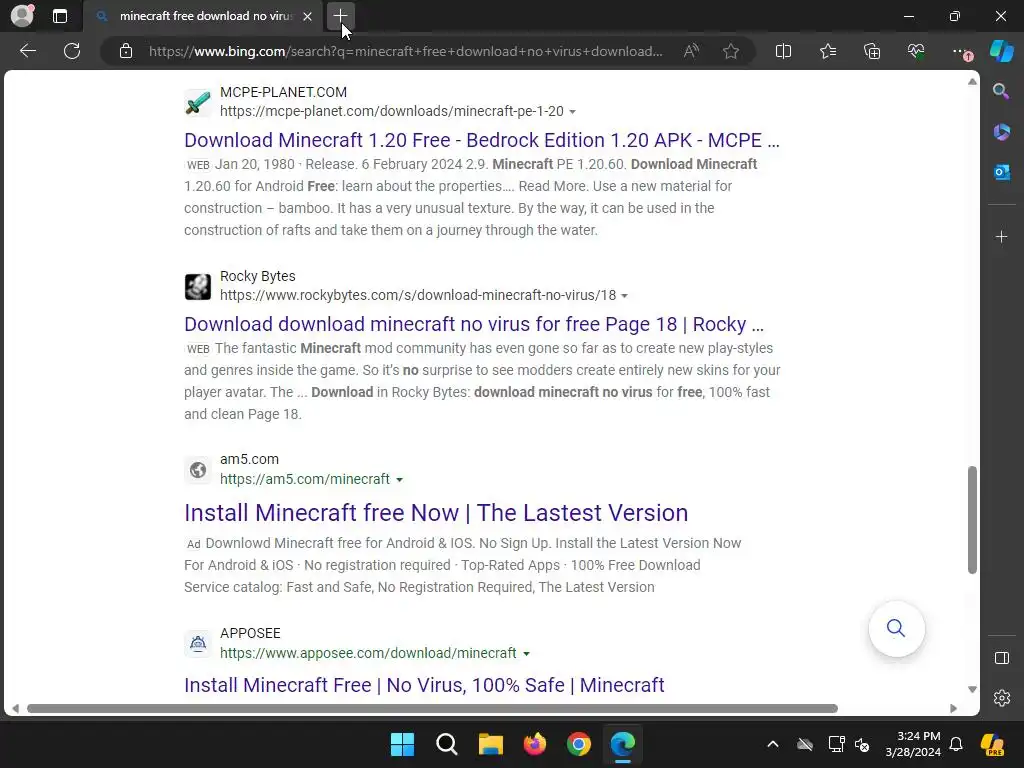Toggle the sidebar panel layout icon
1024x768 pixels.
point(1001,658)
